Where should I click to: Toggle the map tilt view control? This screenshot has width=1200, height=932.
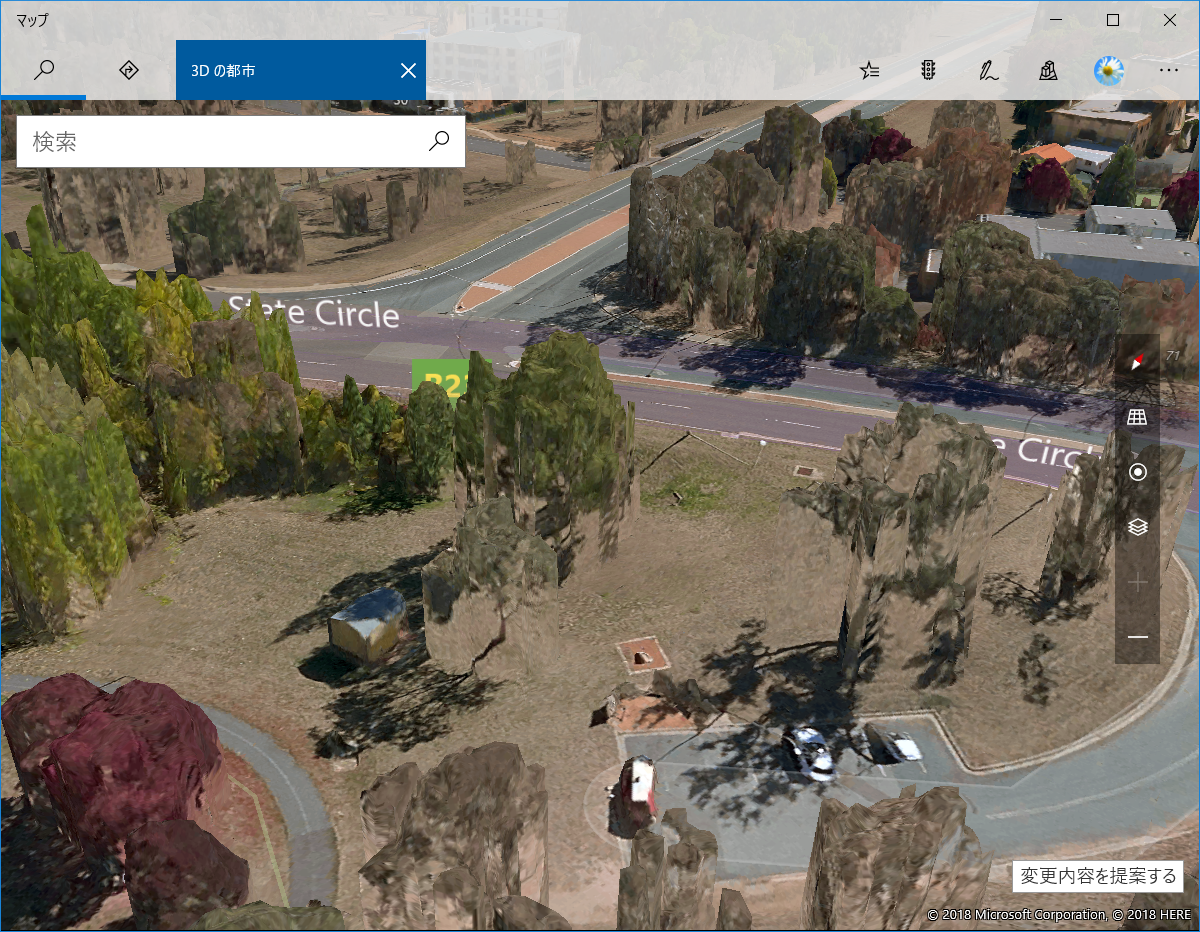(1137, 416)
